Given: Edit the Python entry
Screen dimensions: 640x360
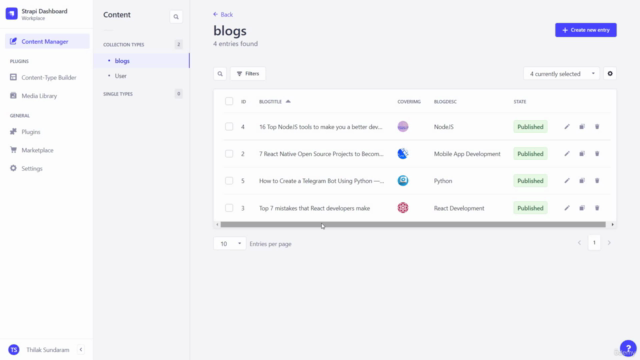Looking at the screenshot, I should [x=567, y=181].
